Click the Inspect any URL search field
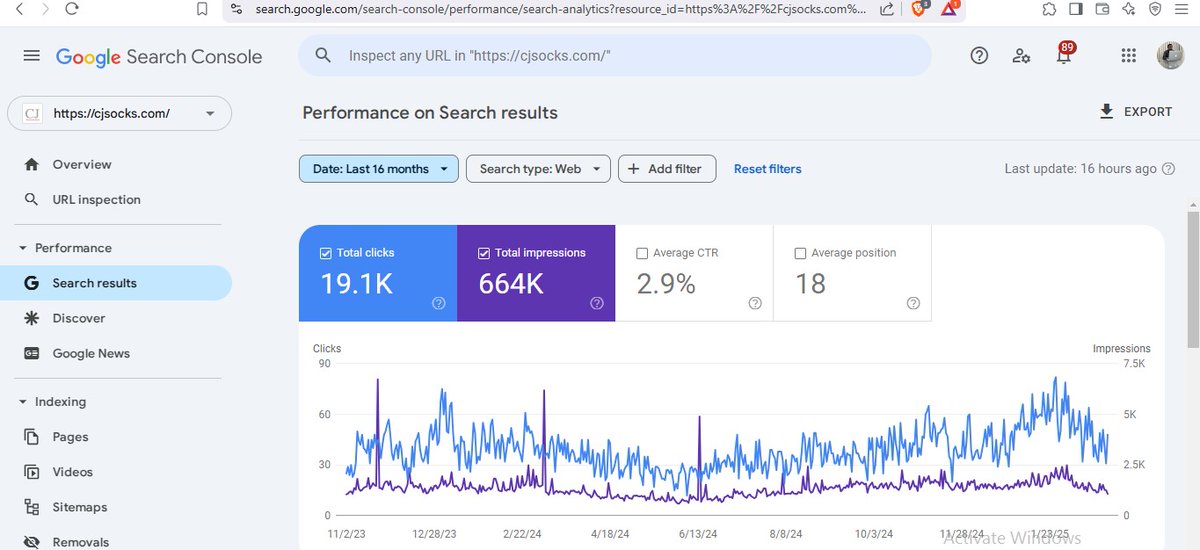This screenshot has width=1200, height=550. pyautogui.click(x=614, y=56)
